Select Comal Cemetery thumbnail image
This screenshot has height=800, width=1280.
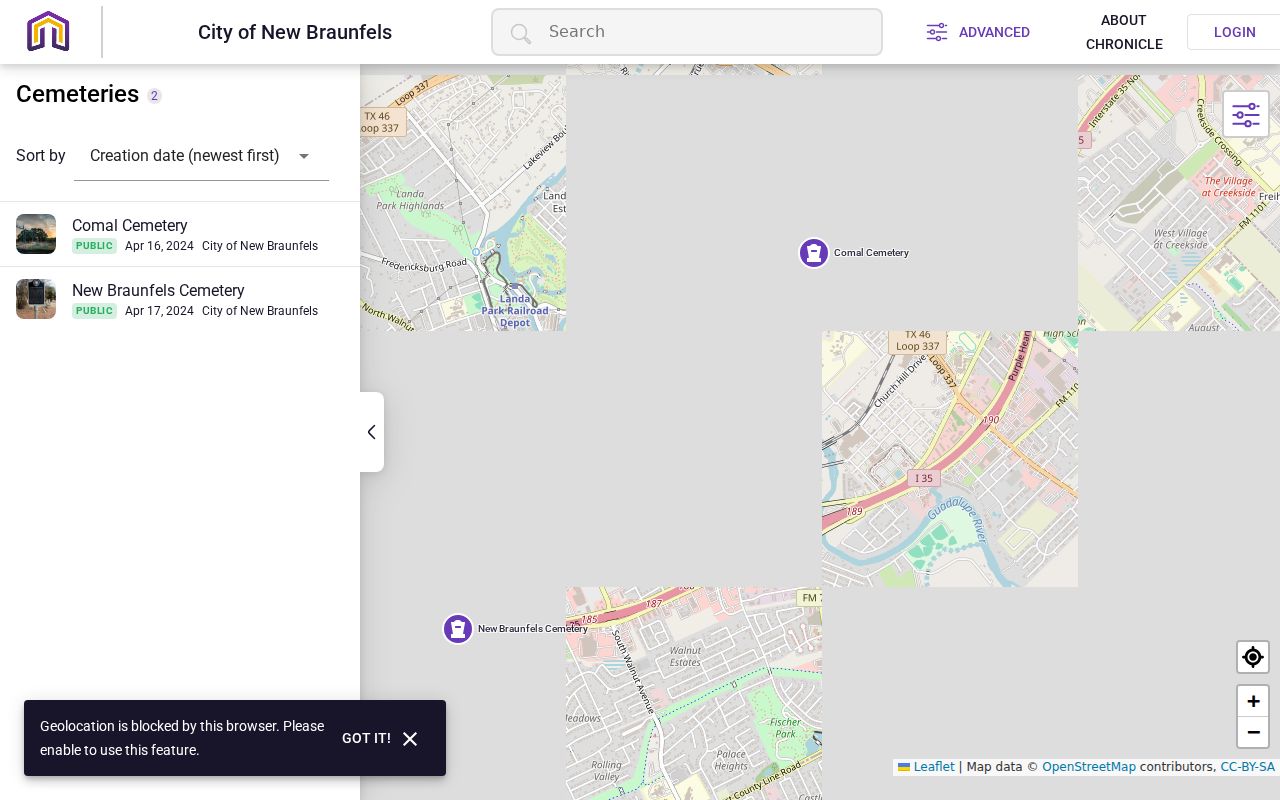point(36,234)
